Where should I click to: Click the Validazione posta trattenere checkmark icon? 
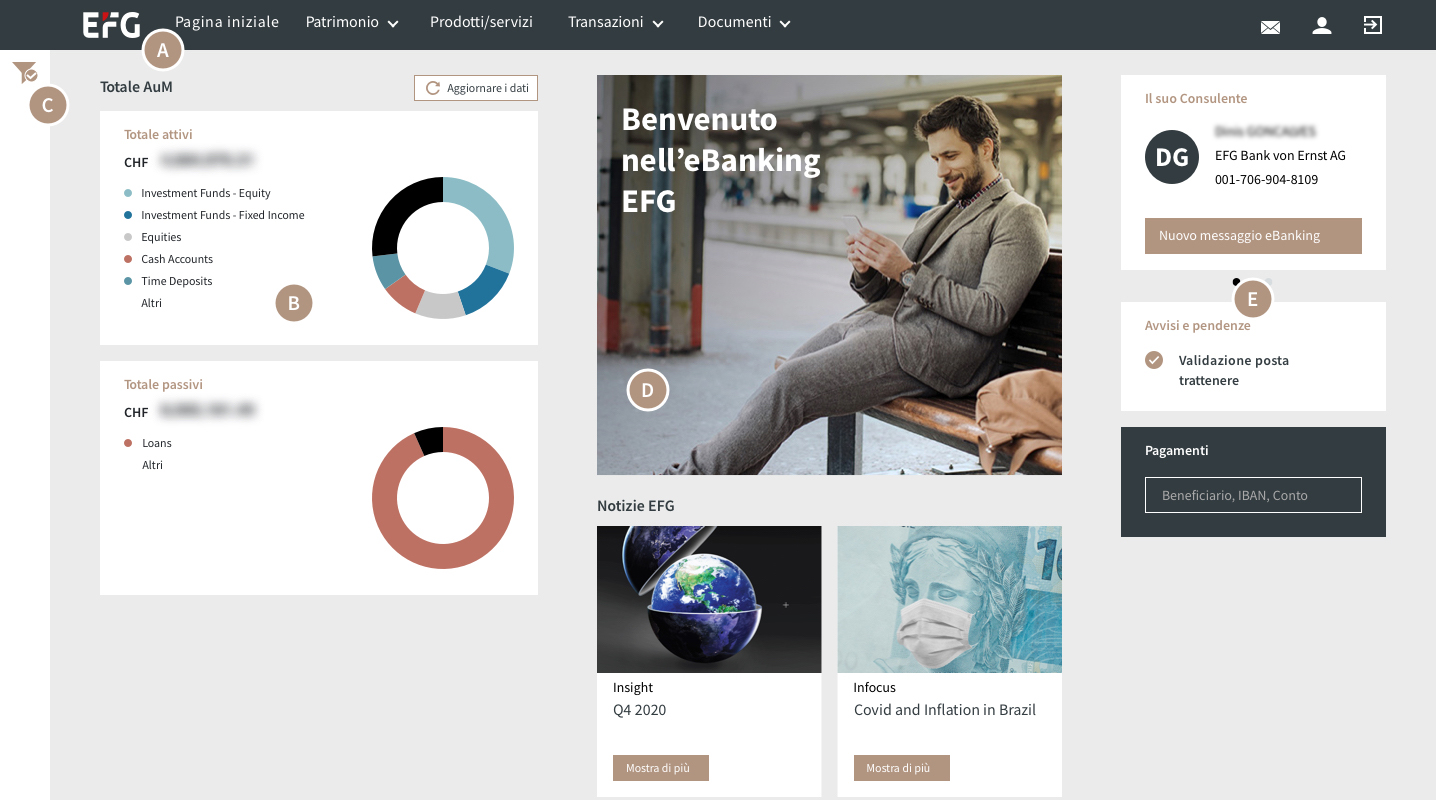(x=1154, y=360)
